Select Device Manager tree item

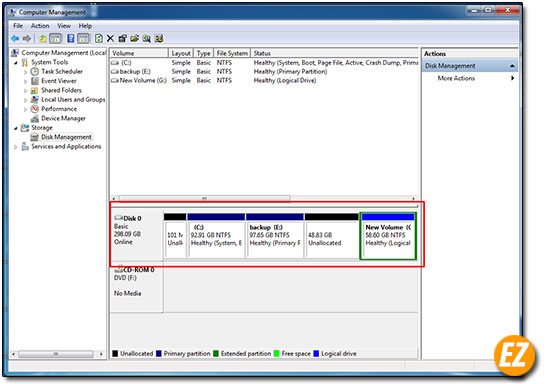63,119
